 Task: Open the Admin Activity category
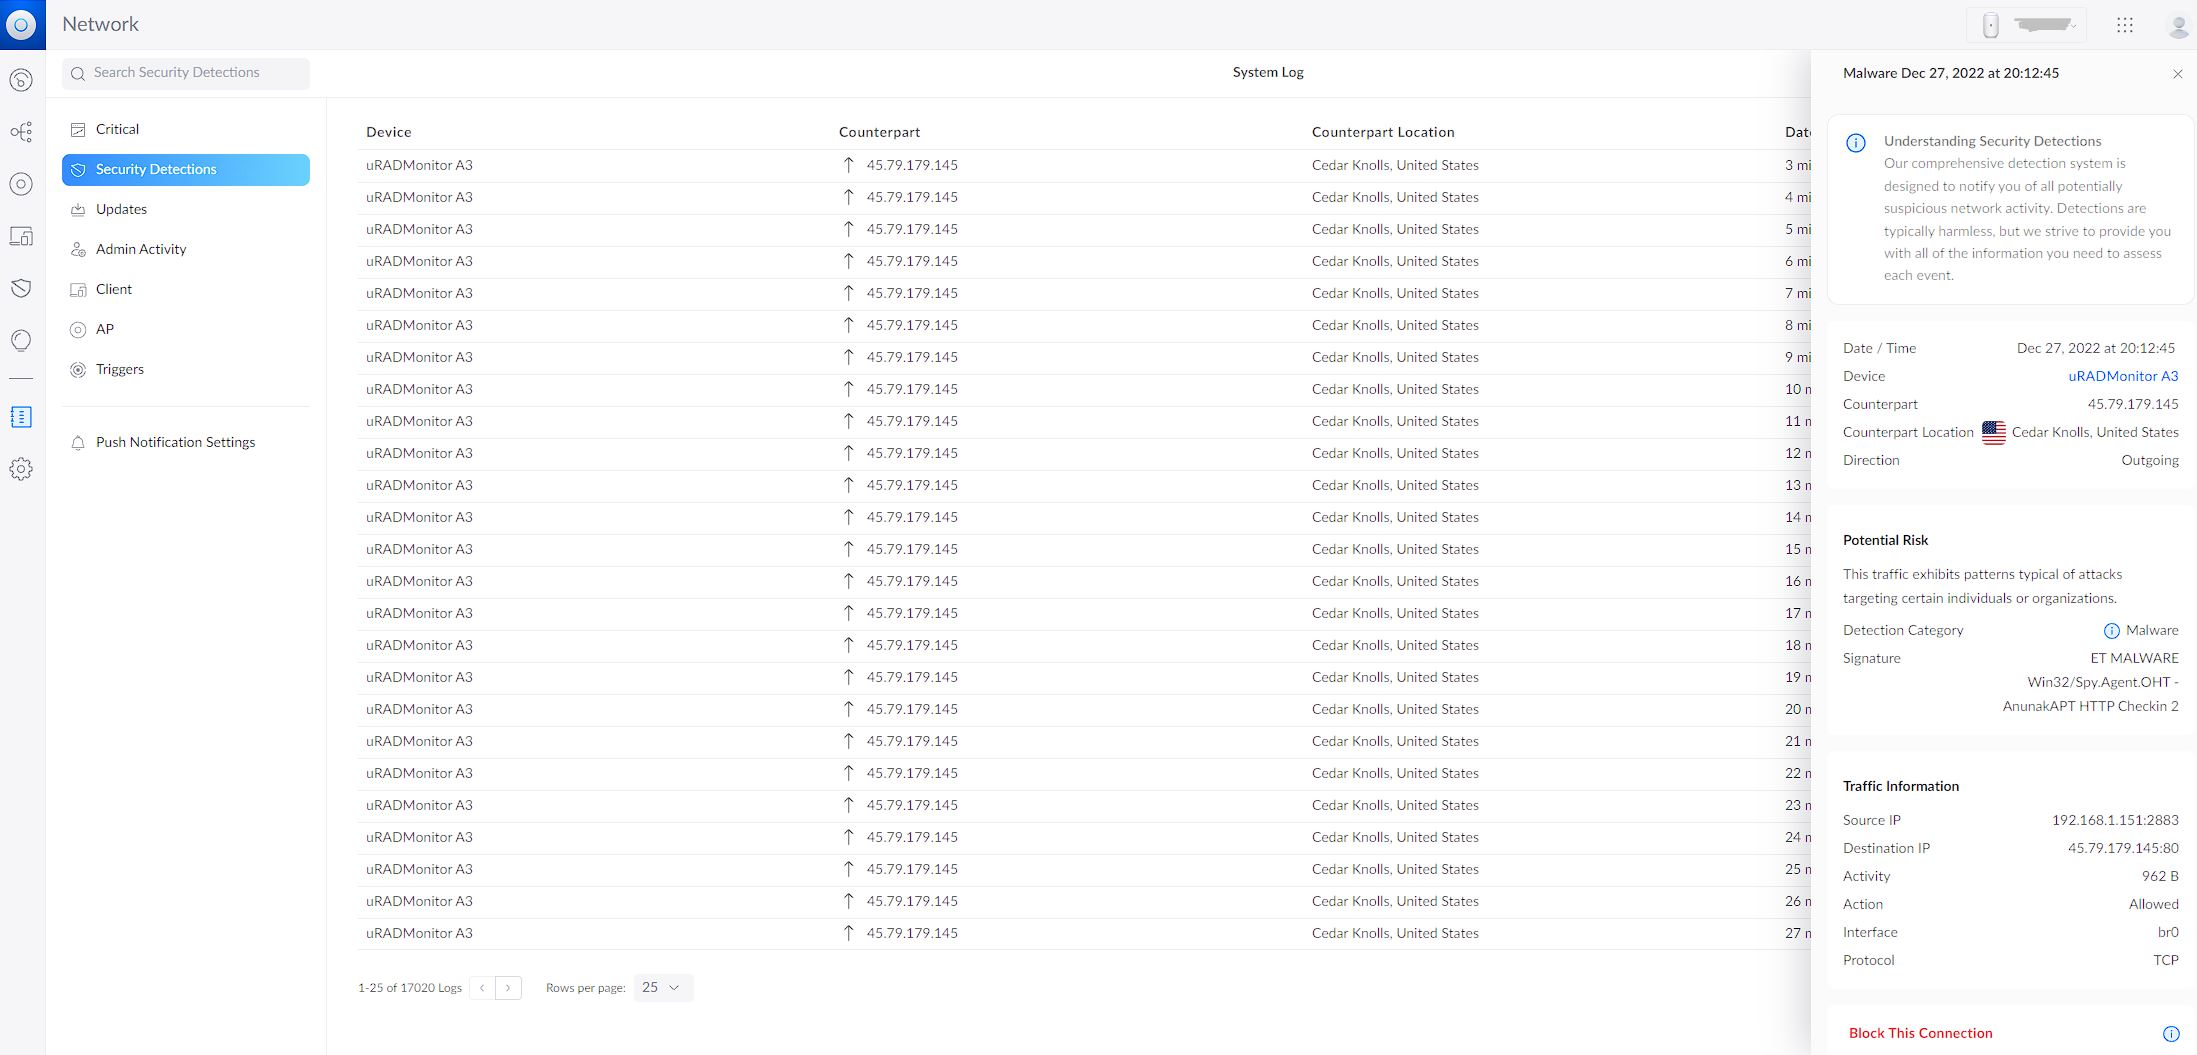(x=186, y=250)
